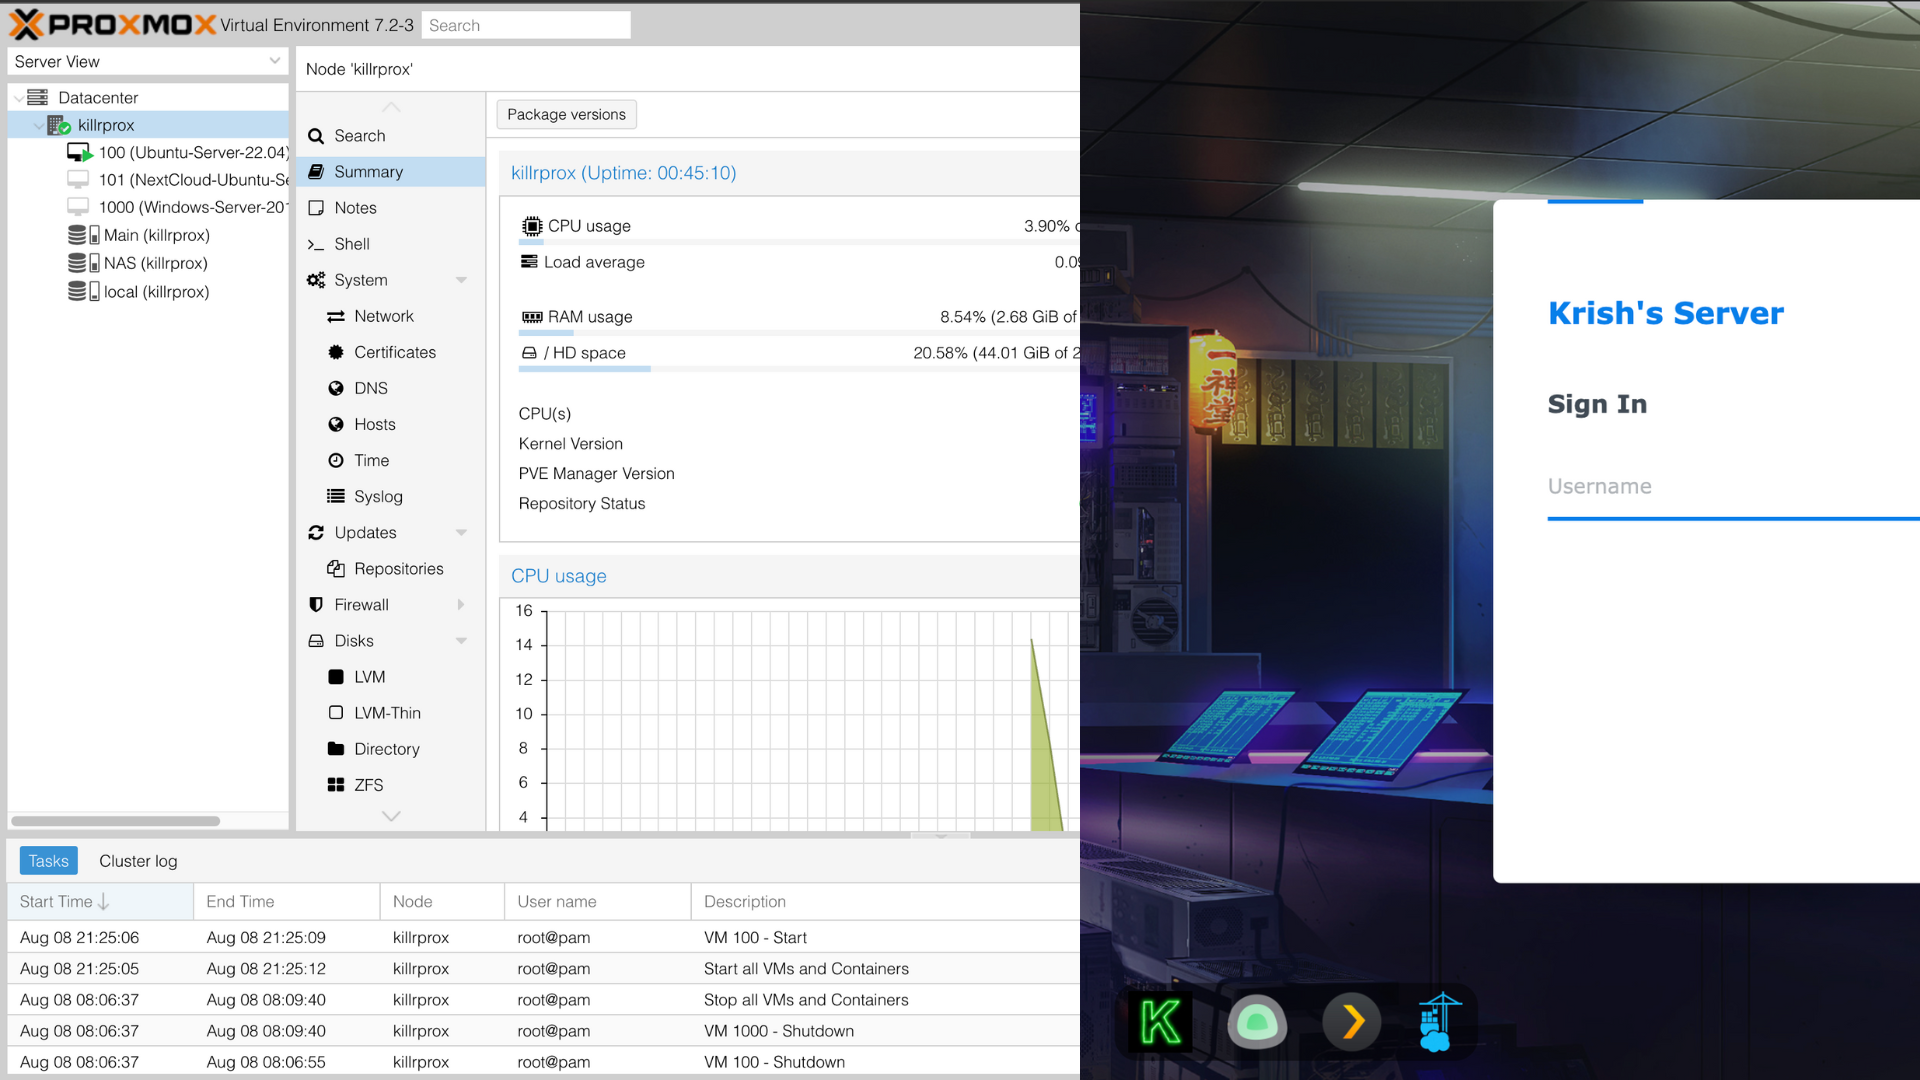Click the resource tree horizontal scrollbar
Screen dimensions: 1920x1080
[116, 821]
